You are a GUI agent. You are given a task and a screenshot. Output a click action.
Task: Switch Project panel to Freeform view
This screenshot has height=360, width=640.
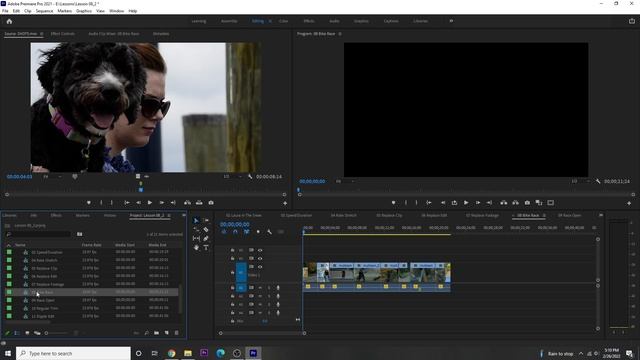tap(37, 333)
